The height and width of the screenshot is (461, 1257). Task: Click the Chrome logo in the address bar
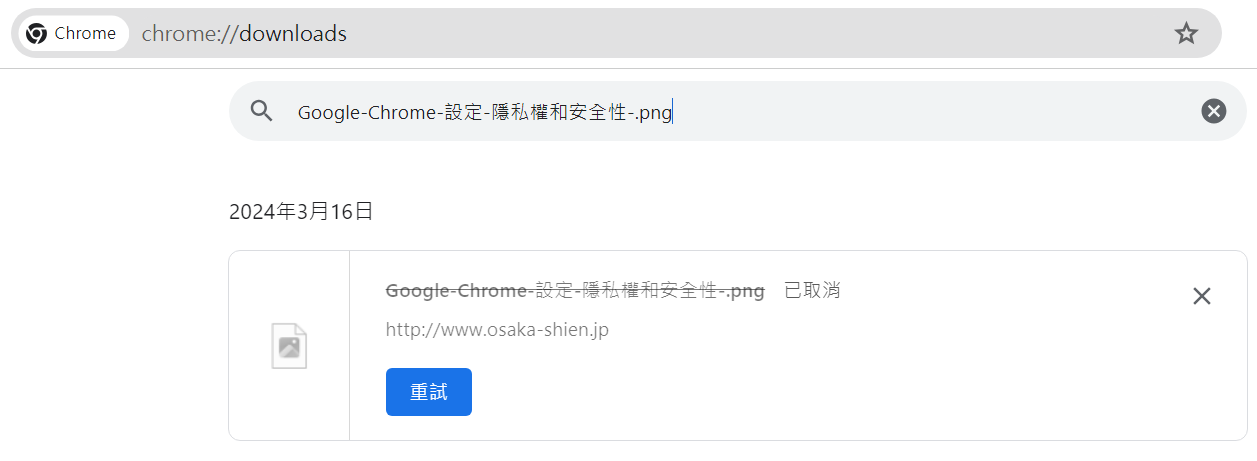click(x=37, y=34)
